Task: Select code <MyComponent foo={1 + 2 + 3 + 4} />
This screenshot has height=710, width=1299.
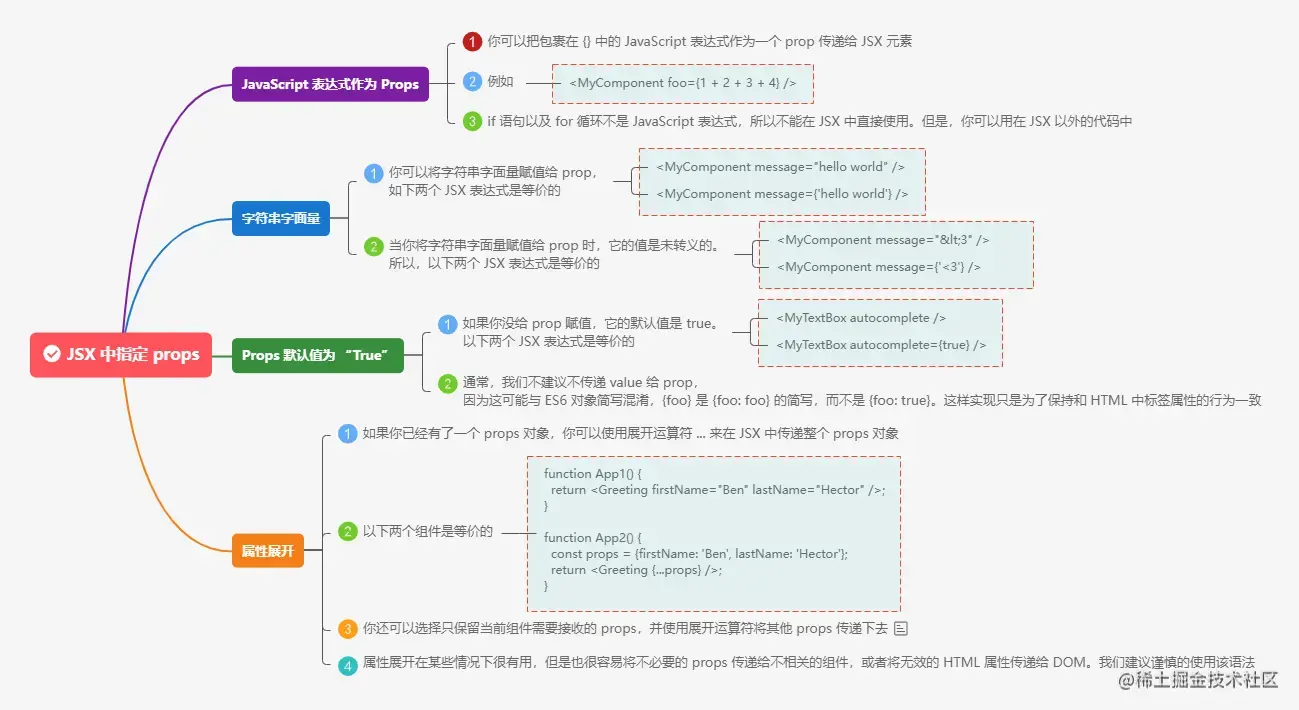Action: pos(683,83)
